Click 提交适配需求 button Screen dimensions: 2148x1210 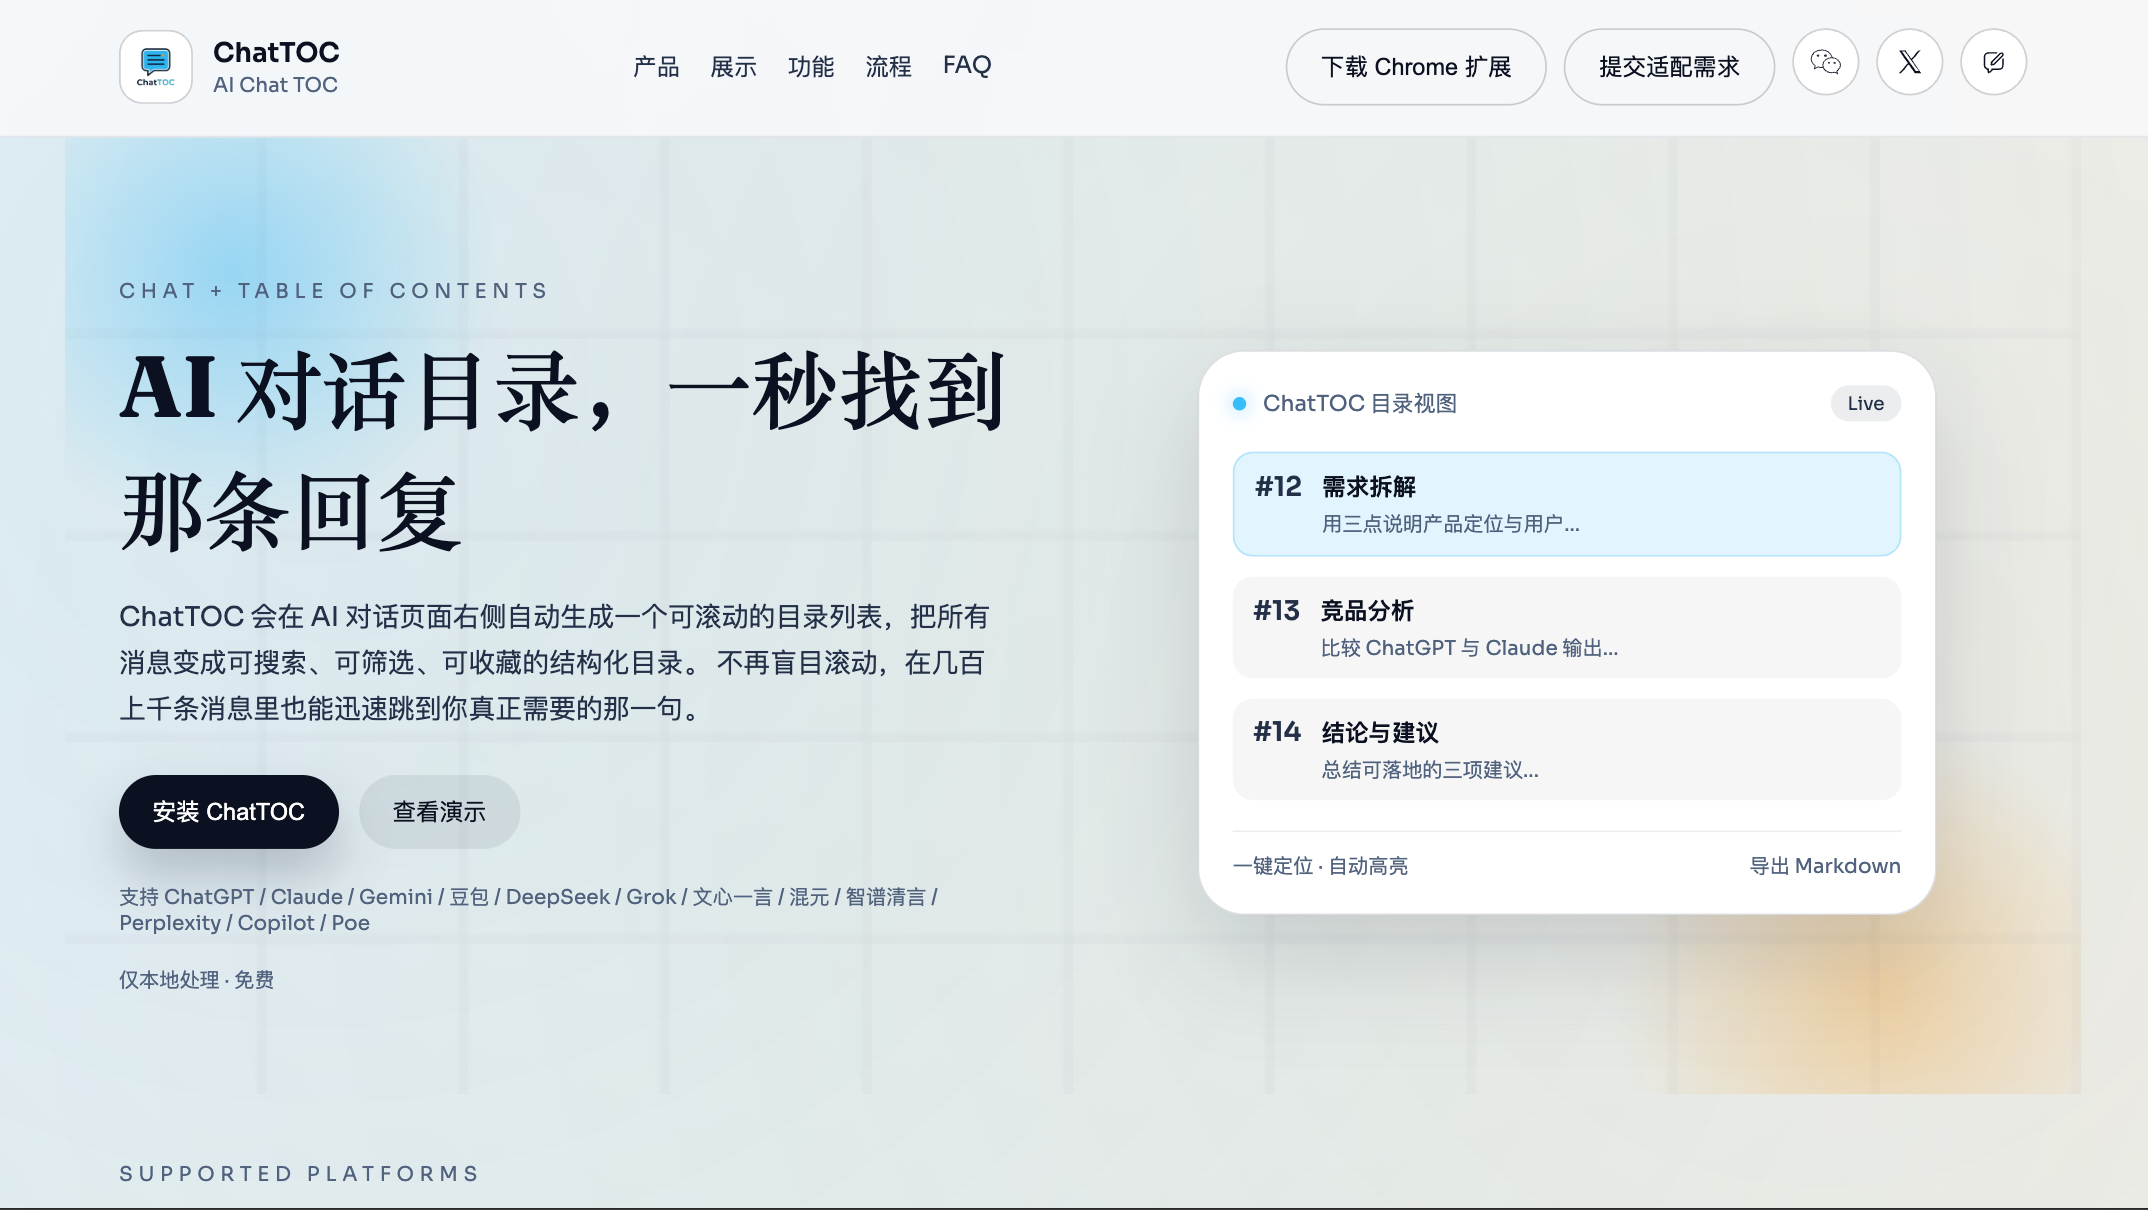[1668, 67]
